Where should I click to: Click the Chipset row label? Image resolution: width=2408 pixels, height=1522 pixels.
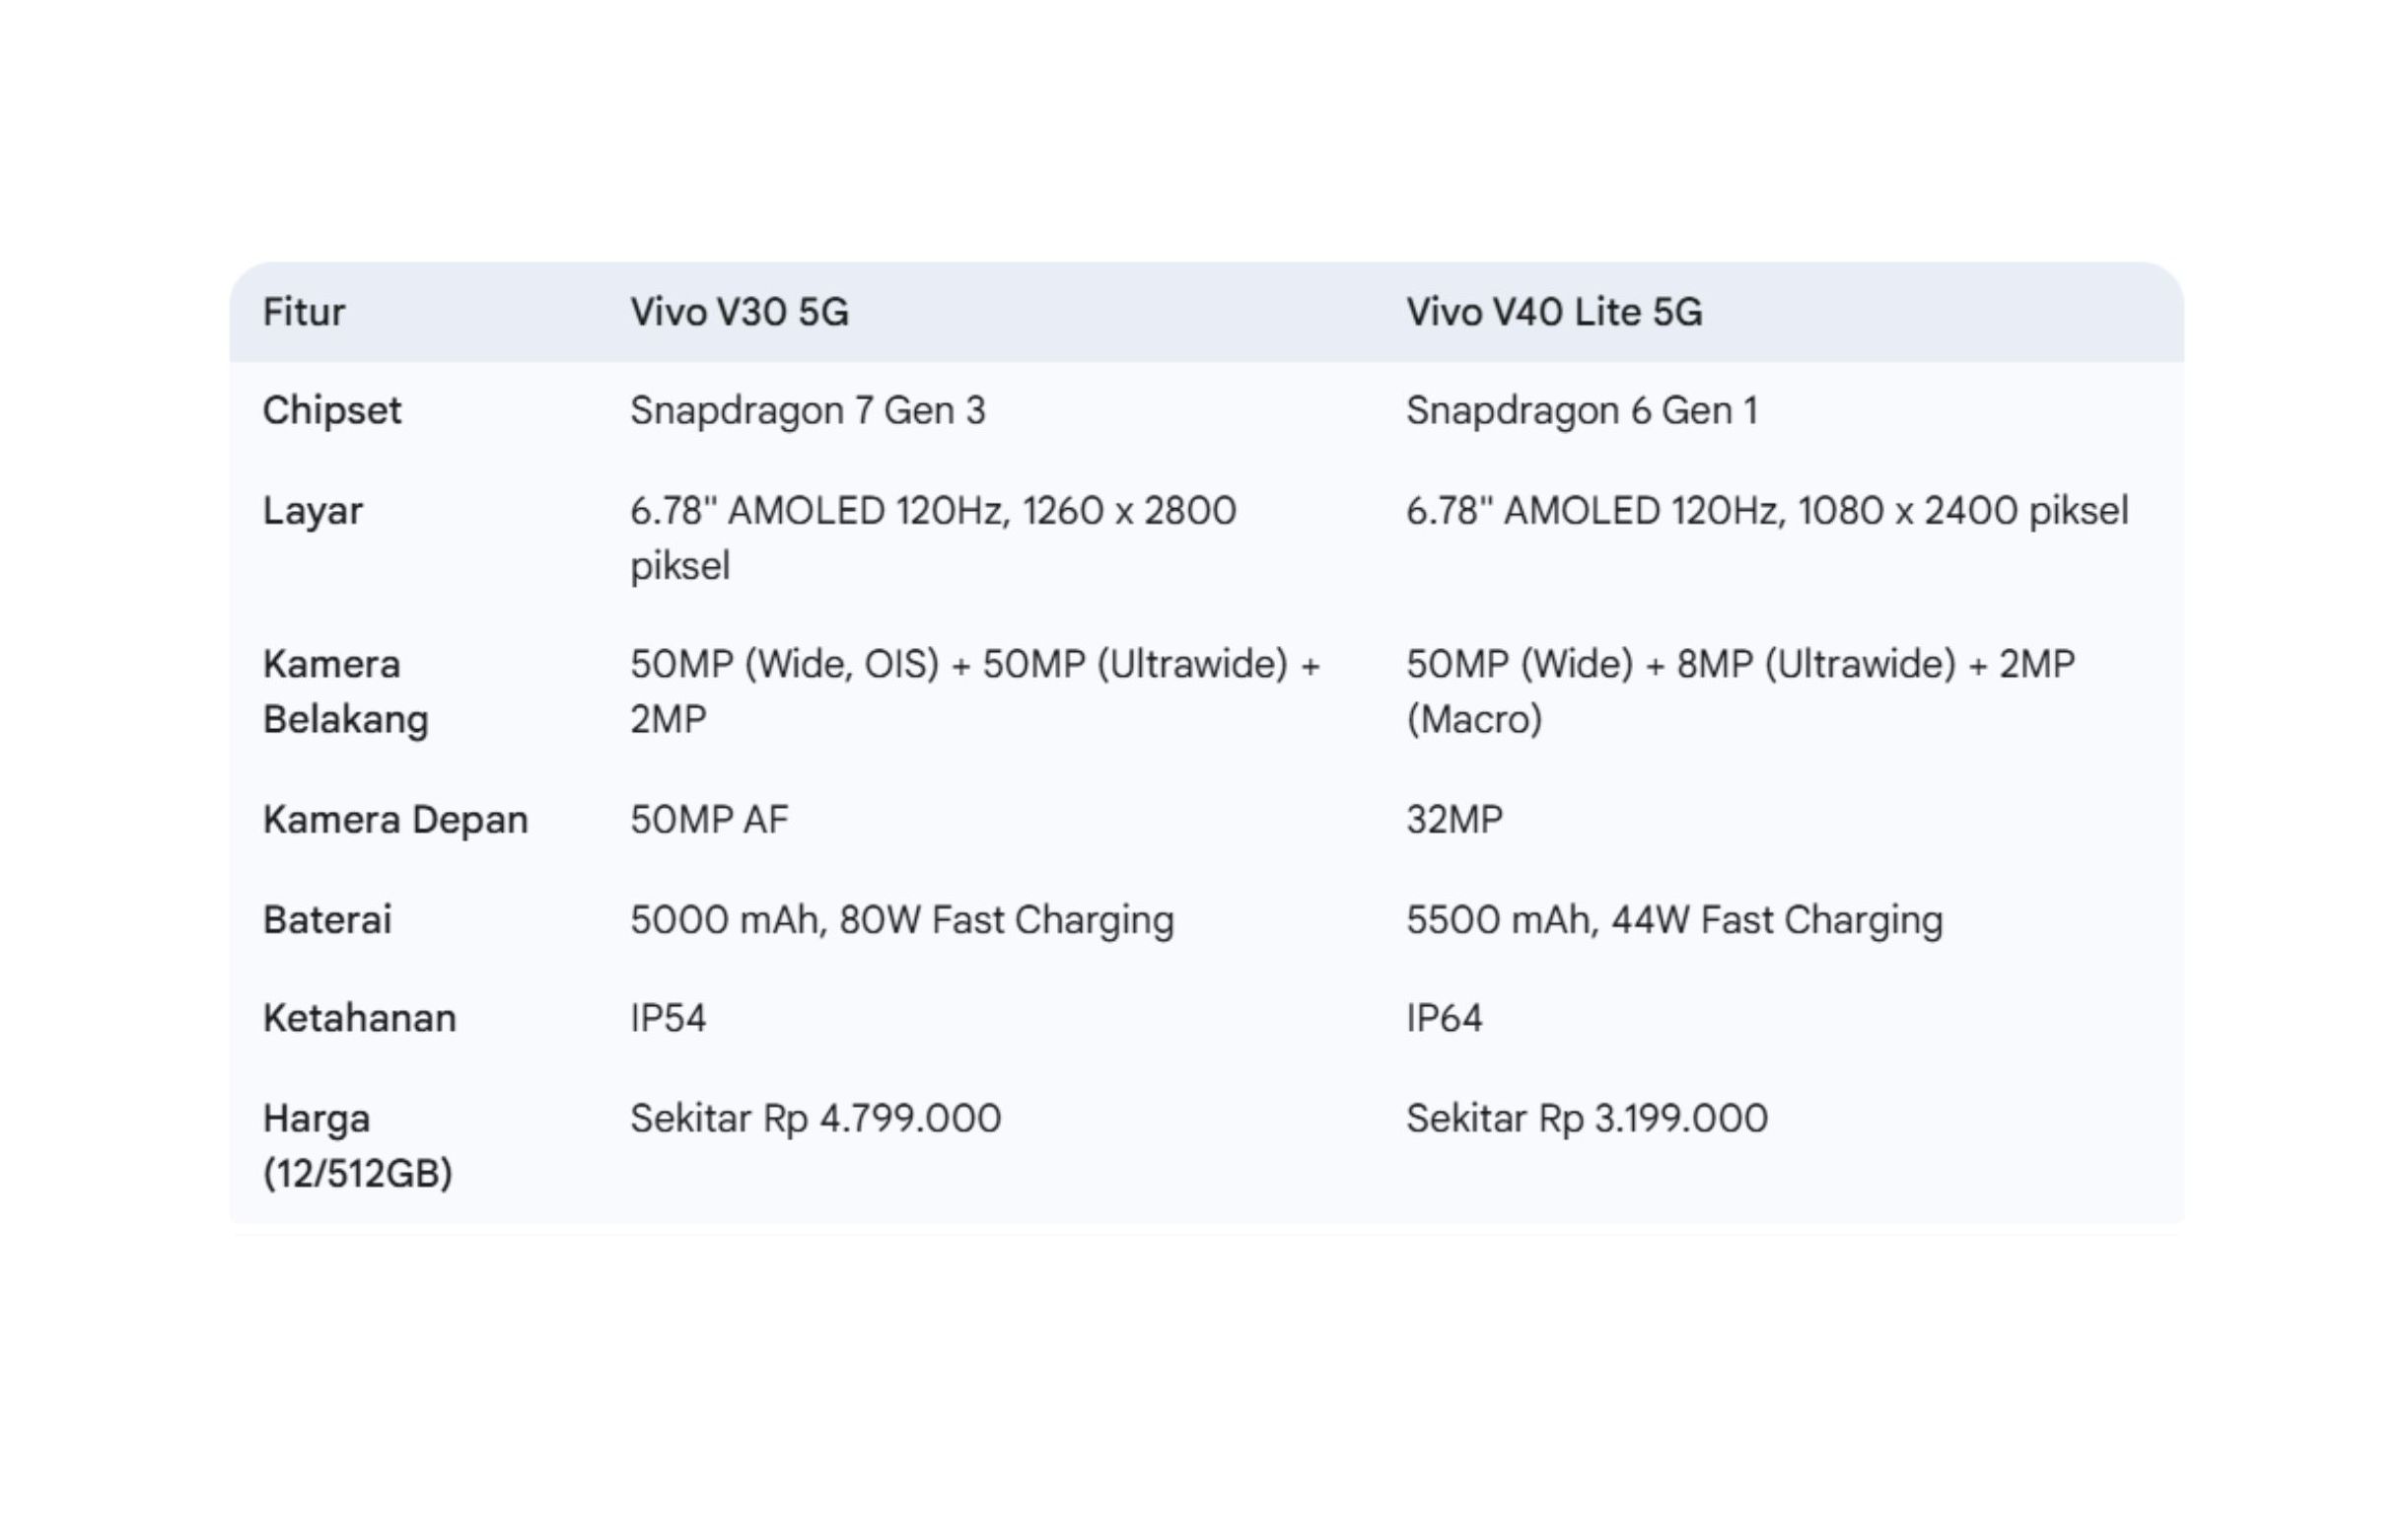click(x=332, y=410)
